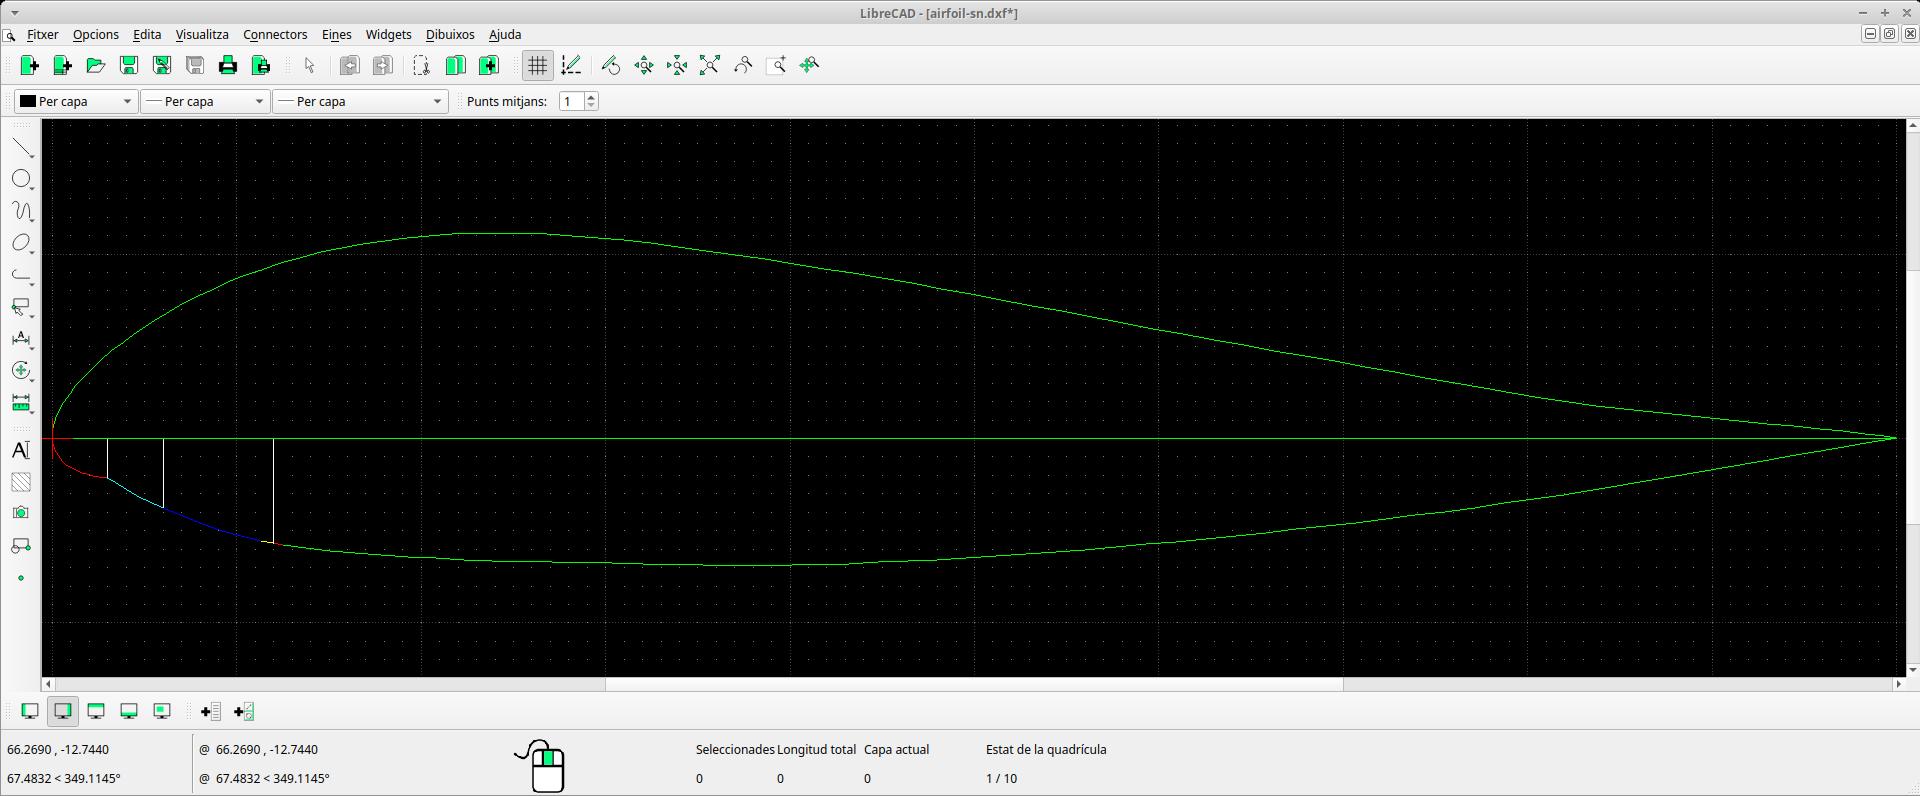Save the current drawing
Viewport: 1920px width, 796px height.
(x=128, y=65)
